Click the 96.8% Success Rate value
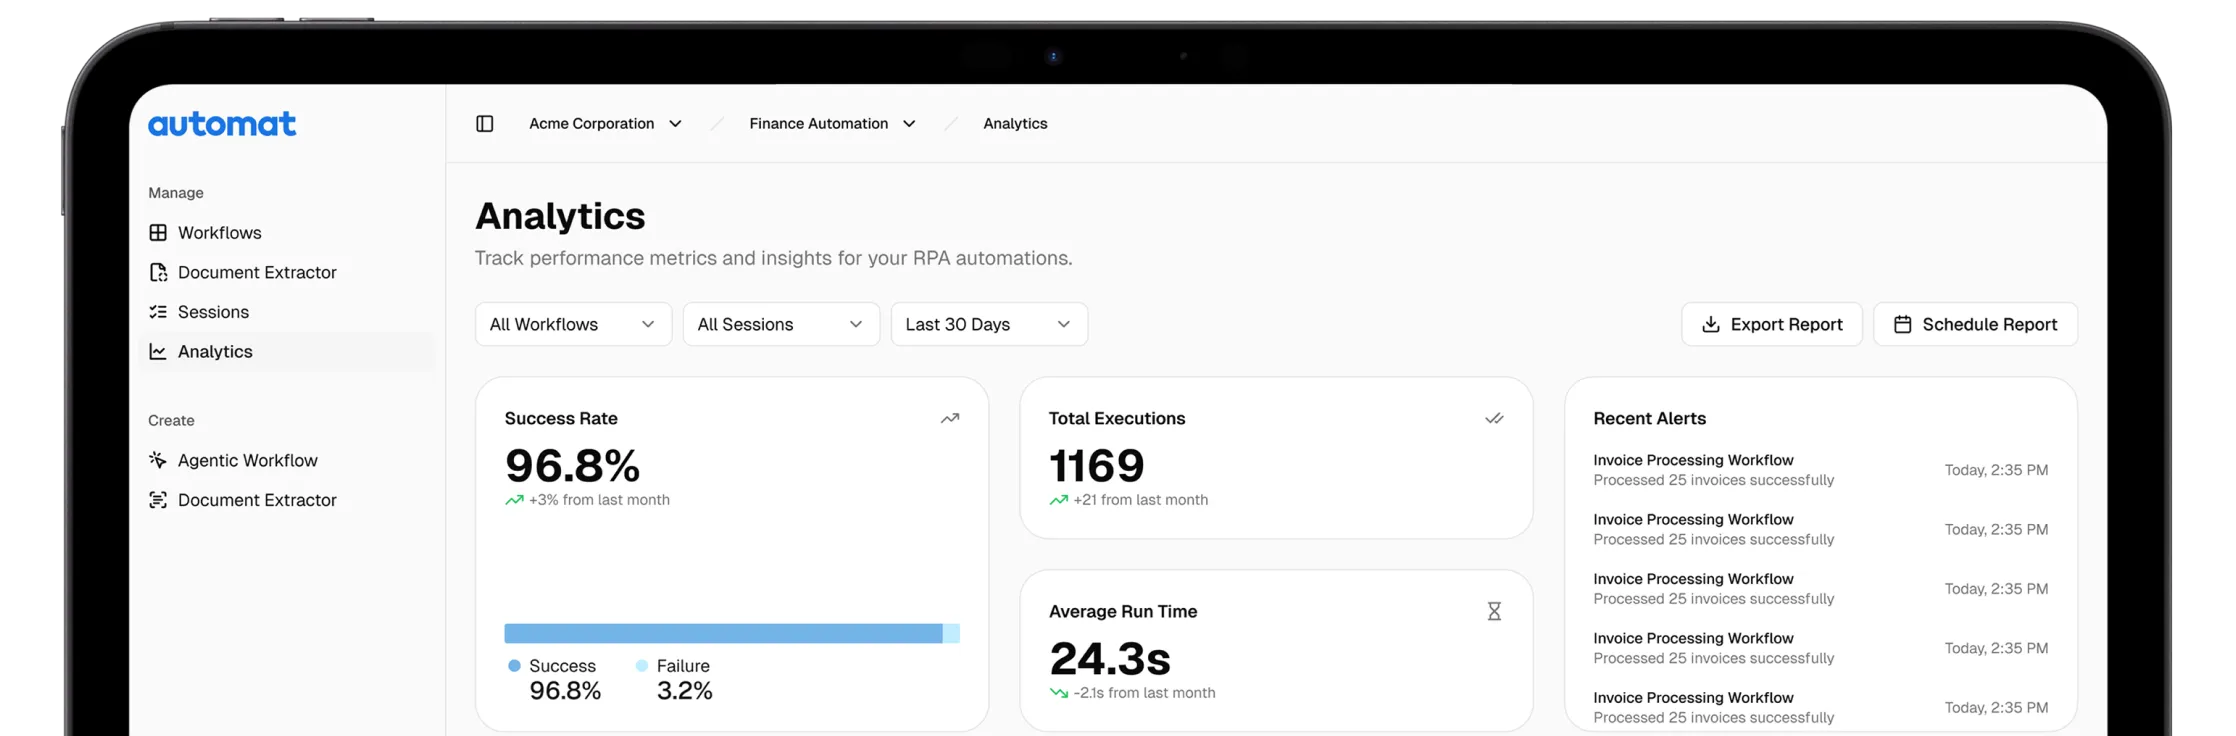This screenshot has width=2236, height=736. (572, 465)
